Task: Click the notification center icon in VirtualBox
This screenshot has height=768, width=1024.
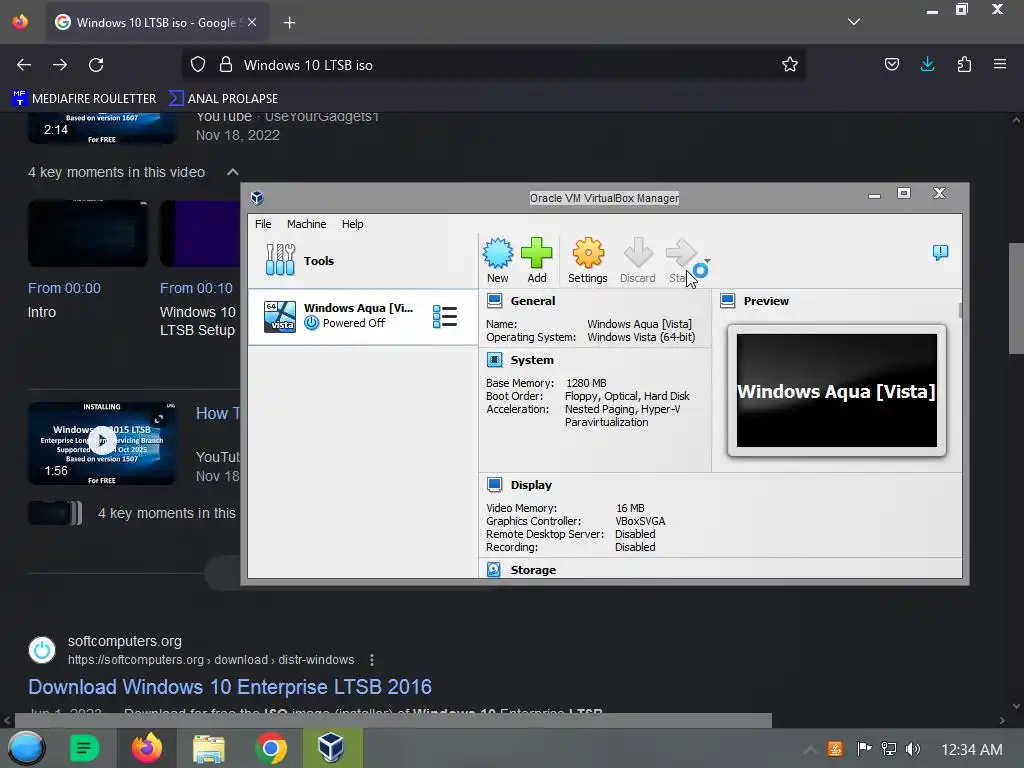Action: coord(940,253)
